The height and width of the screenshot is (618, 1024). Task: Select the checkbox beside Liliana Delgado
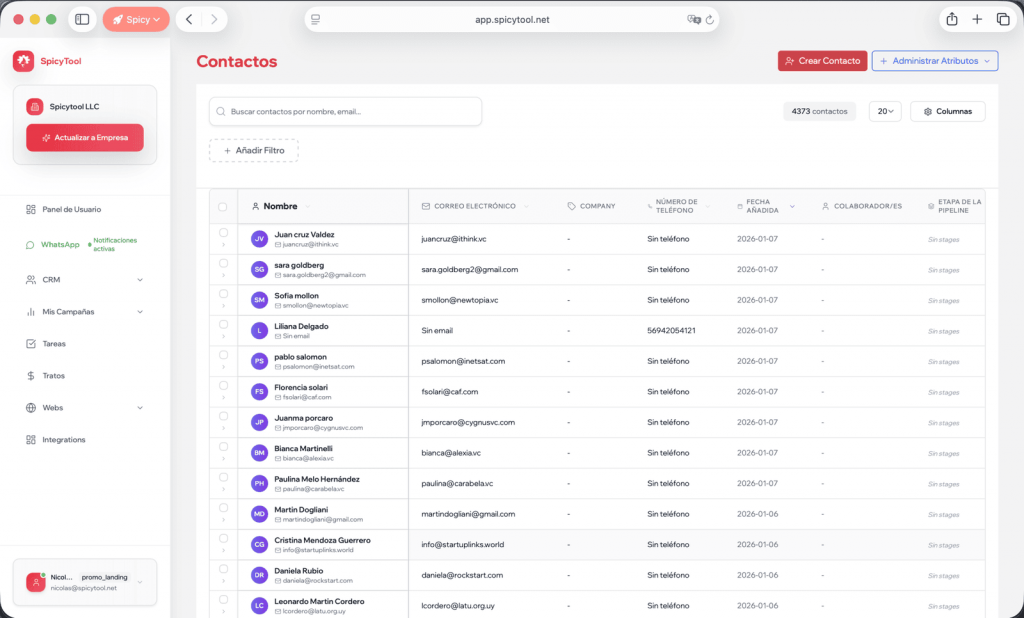tap(223, 325)
